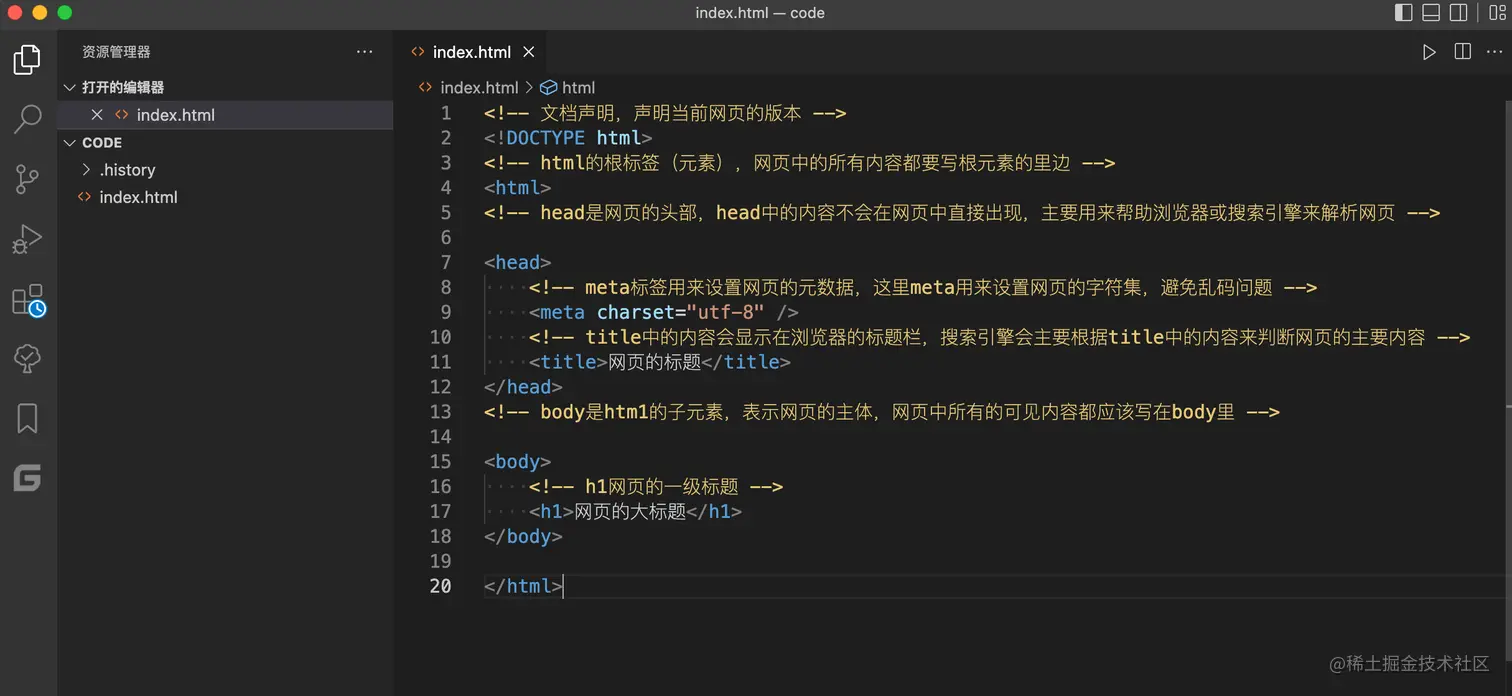Image resolution: width=1512 pixels, height=696 pixels.
Task: Toggle secondary side bar layout icon
Action: pyautogui.click(x=1459, y=13)
